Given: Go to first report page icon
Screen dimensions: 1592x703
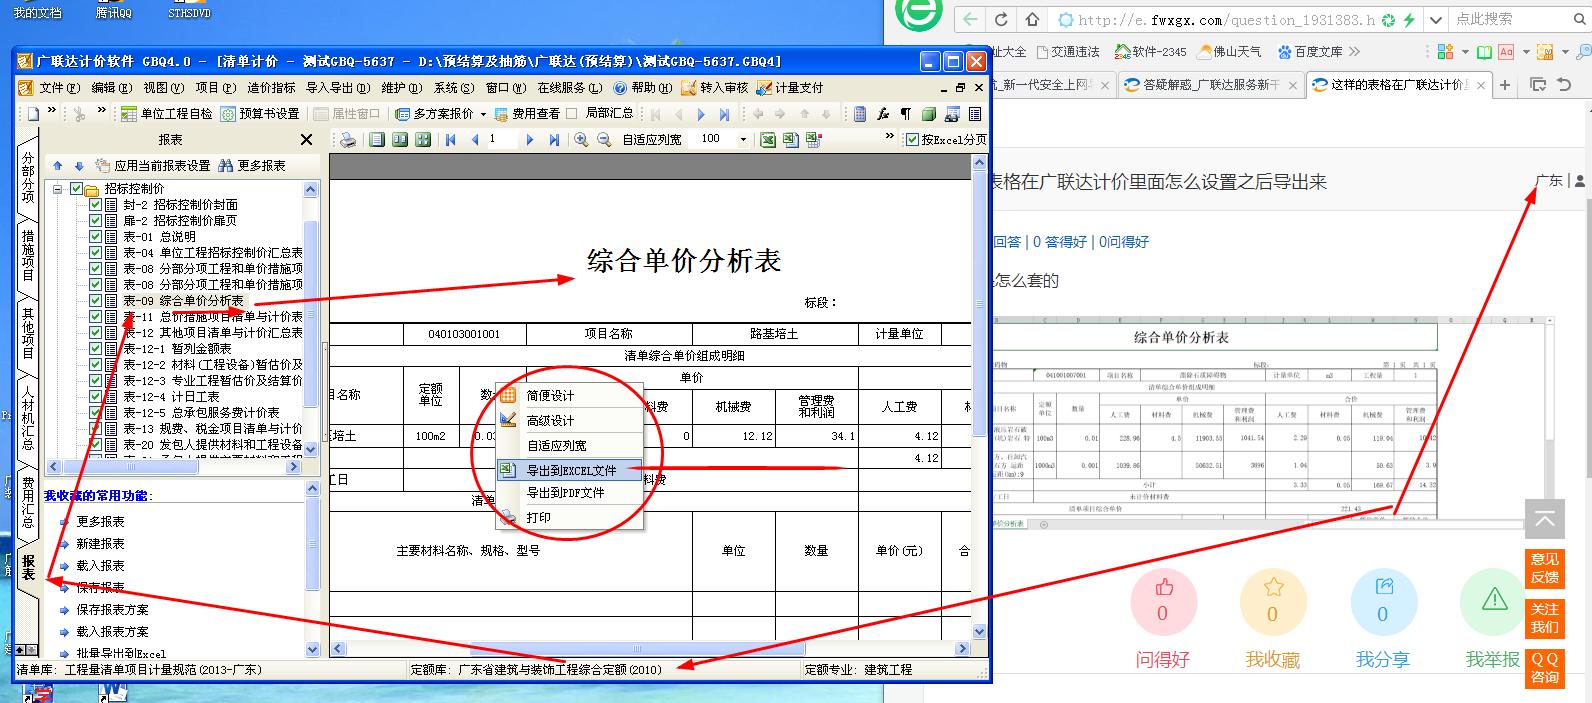Looking at the screenshot, I should pos(451,140).
